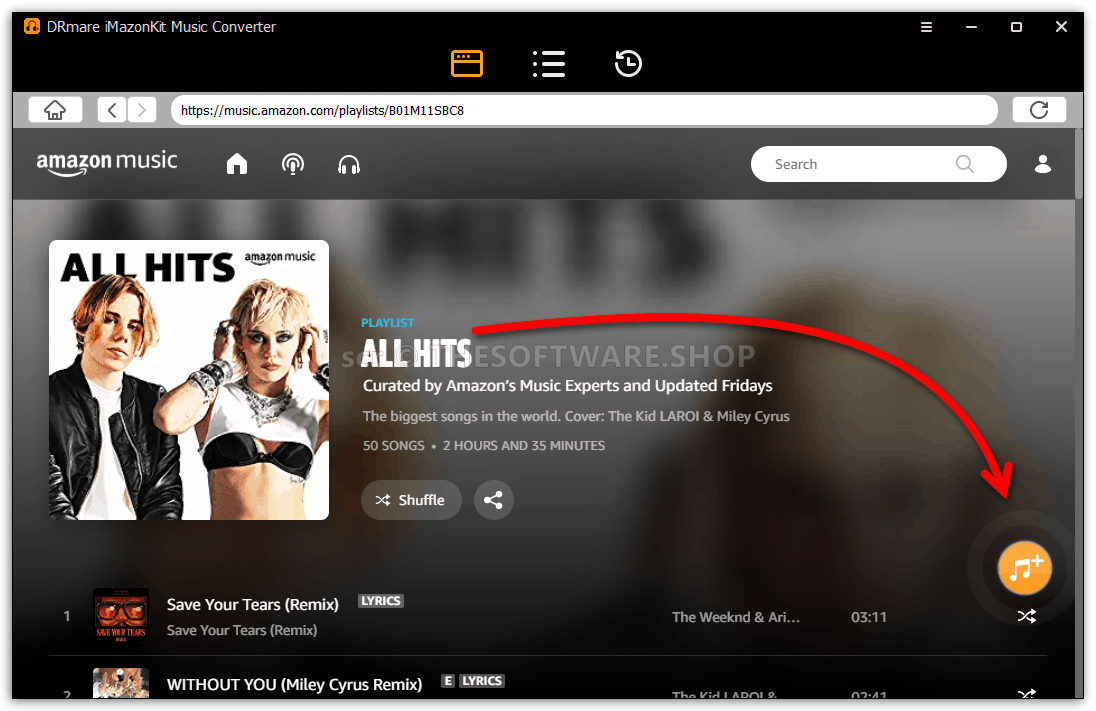Click the ALL HITS playlist cover
Viewport: 1096px width, 711px height.
point(189,380)
